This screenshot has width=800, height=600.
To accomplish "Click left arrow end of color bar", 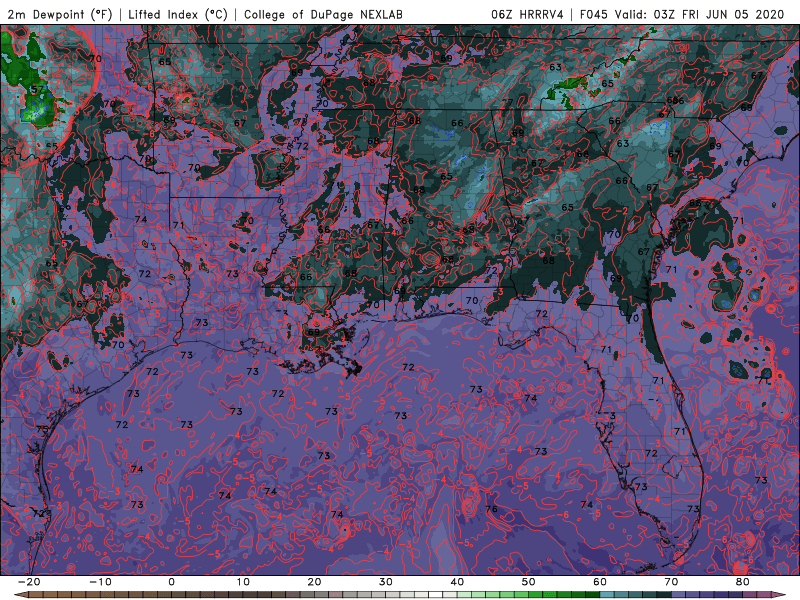I will tap(20, 595).
